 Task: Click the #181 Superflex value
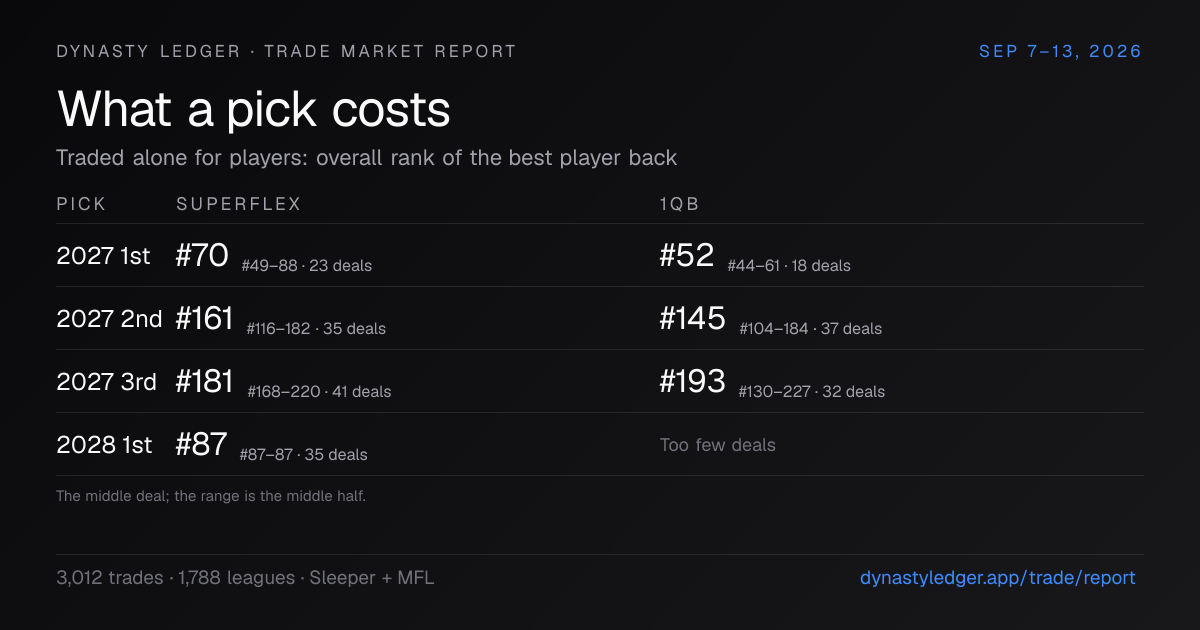pyautogui.click(x=205, y=381)
